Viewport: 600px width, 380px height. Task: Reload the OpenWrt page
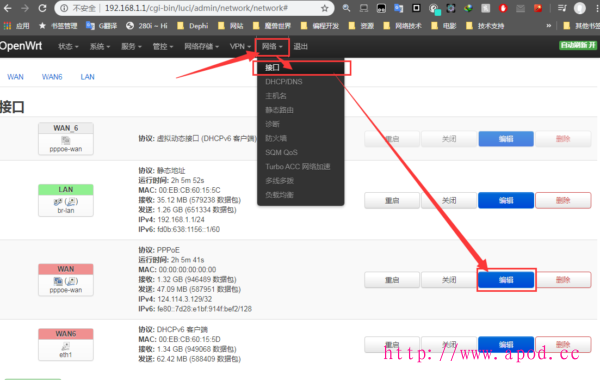click(x=42, y=8)
